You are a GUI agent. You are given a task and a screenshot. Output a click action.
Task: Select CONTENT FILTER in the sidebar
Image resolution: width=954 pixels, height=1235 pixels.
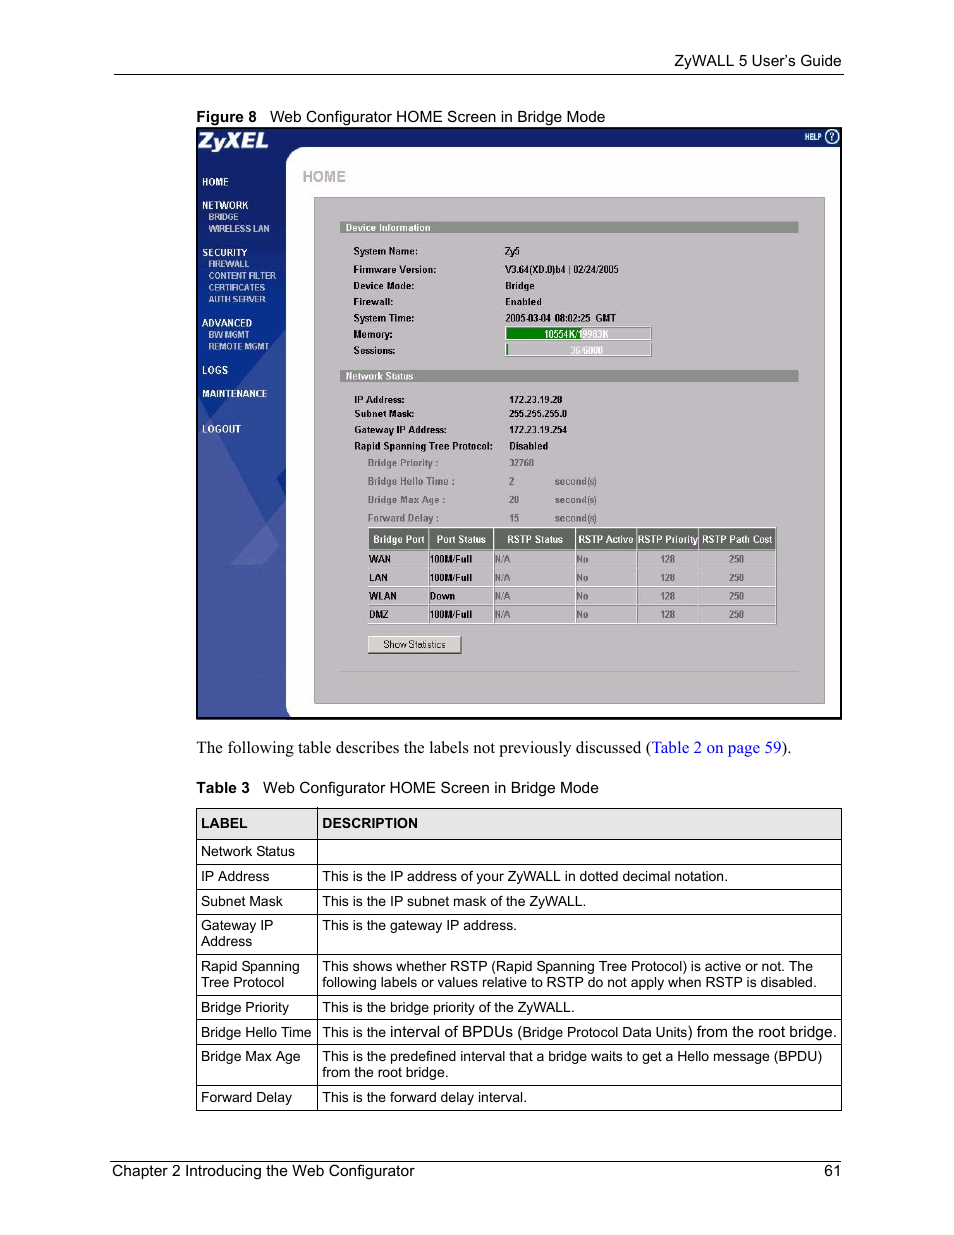pyautogui.click(x=240, y=276)
